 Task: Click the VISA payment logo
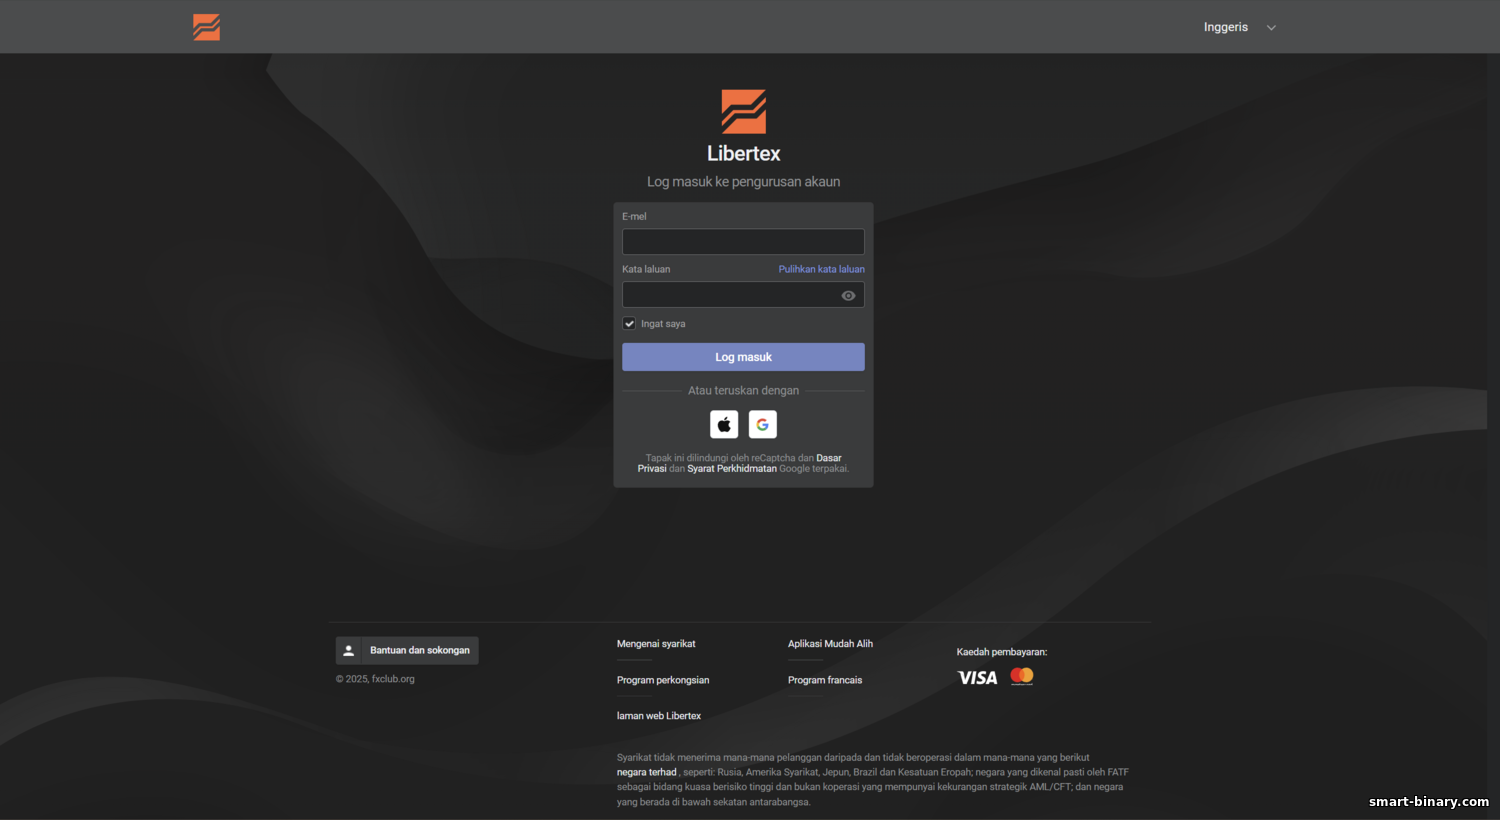point(978,678)
